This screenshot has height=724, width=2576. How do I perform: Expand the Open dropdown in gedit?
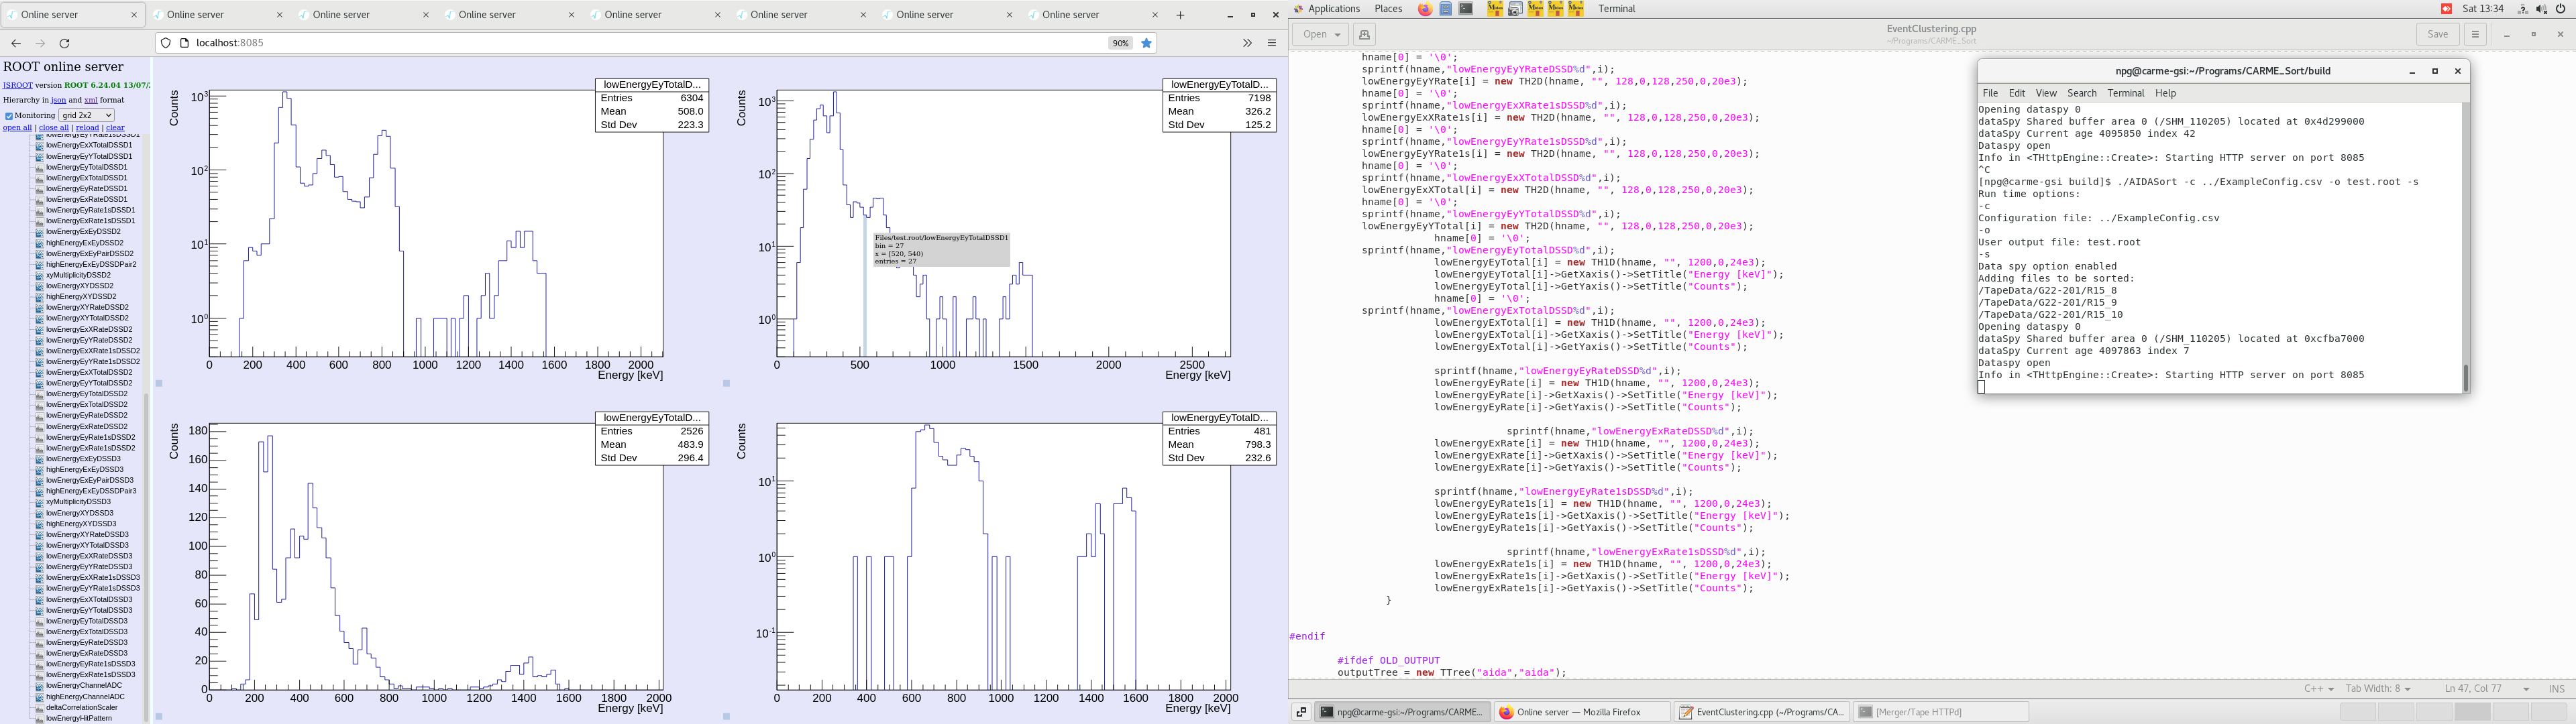point(1321,34)
